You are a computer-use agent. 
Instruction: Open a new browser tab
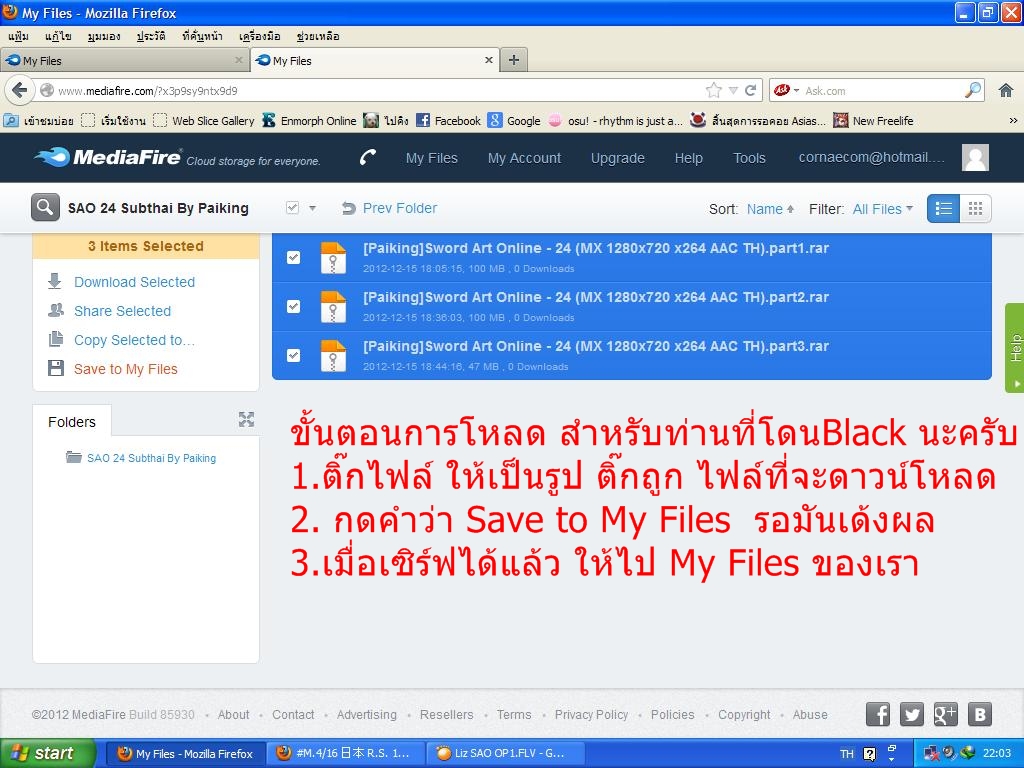514,60
